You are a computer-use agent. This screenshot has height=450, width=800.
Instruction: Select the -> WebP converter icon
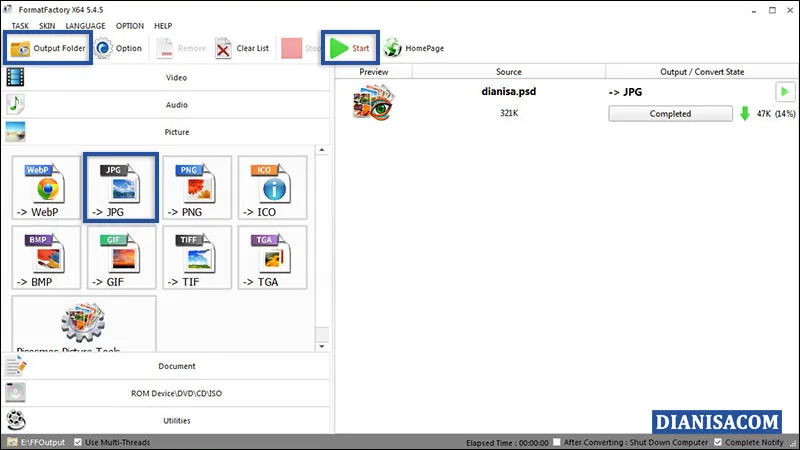pyautogui.click(x=46, y=188)
